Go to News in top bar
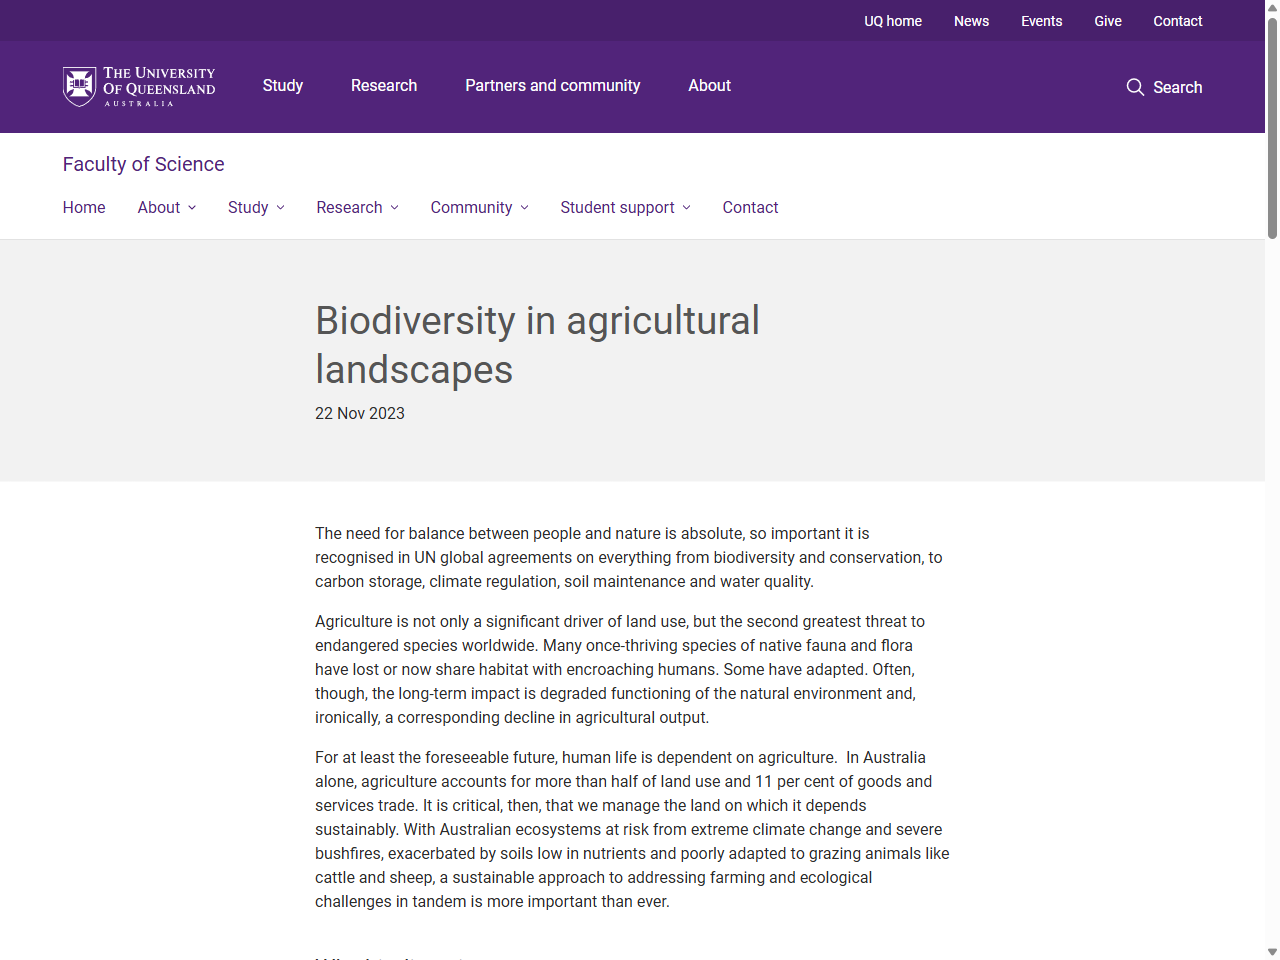The image size is (1280, 960). 971,21
